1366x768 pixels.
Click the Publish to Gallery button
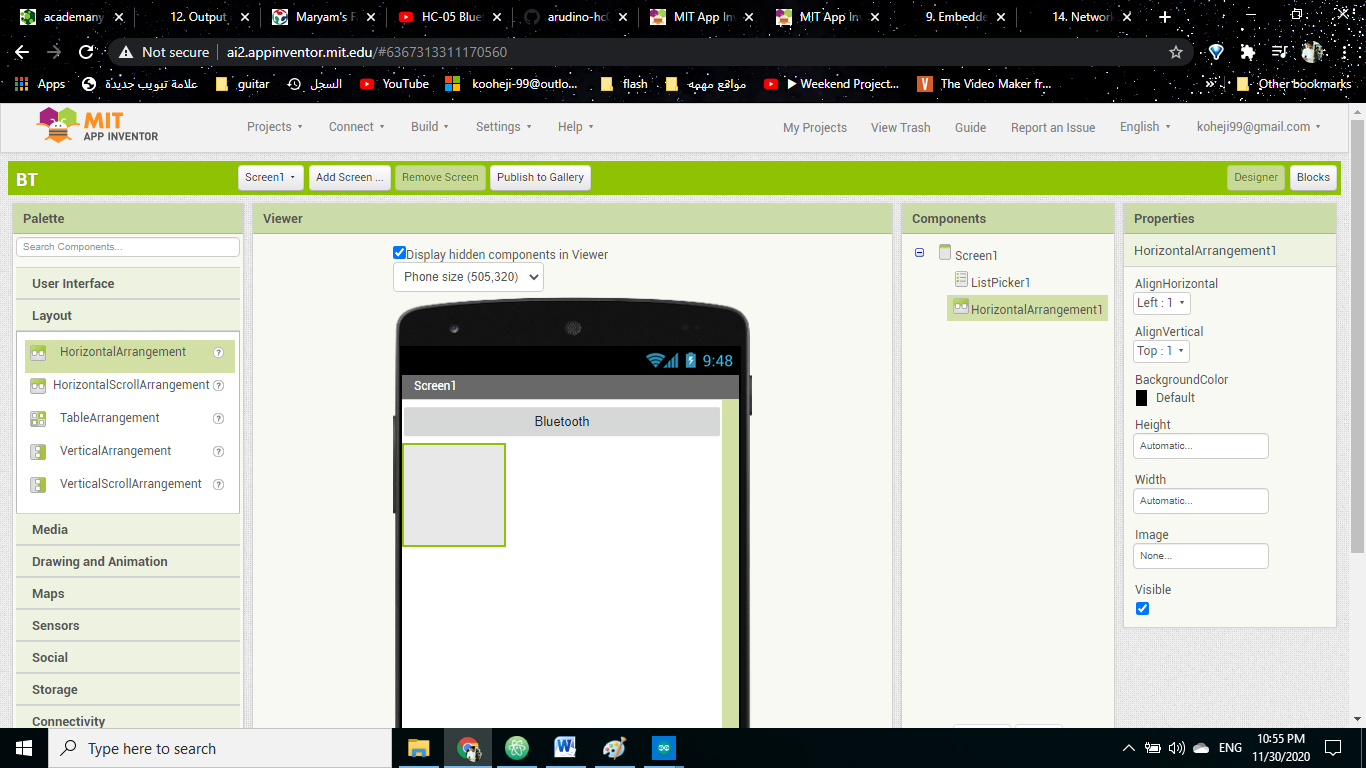(x=540, y=177)
